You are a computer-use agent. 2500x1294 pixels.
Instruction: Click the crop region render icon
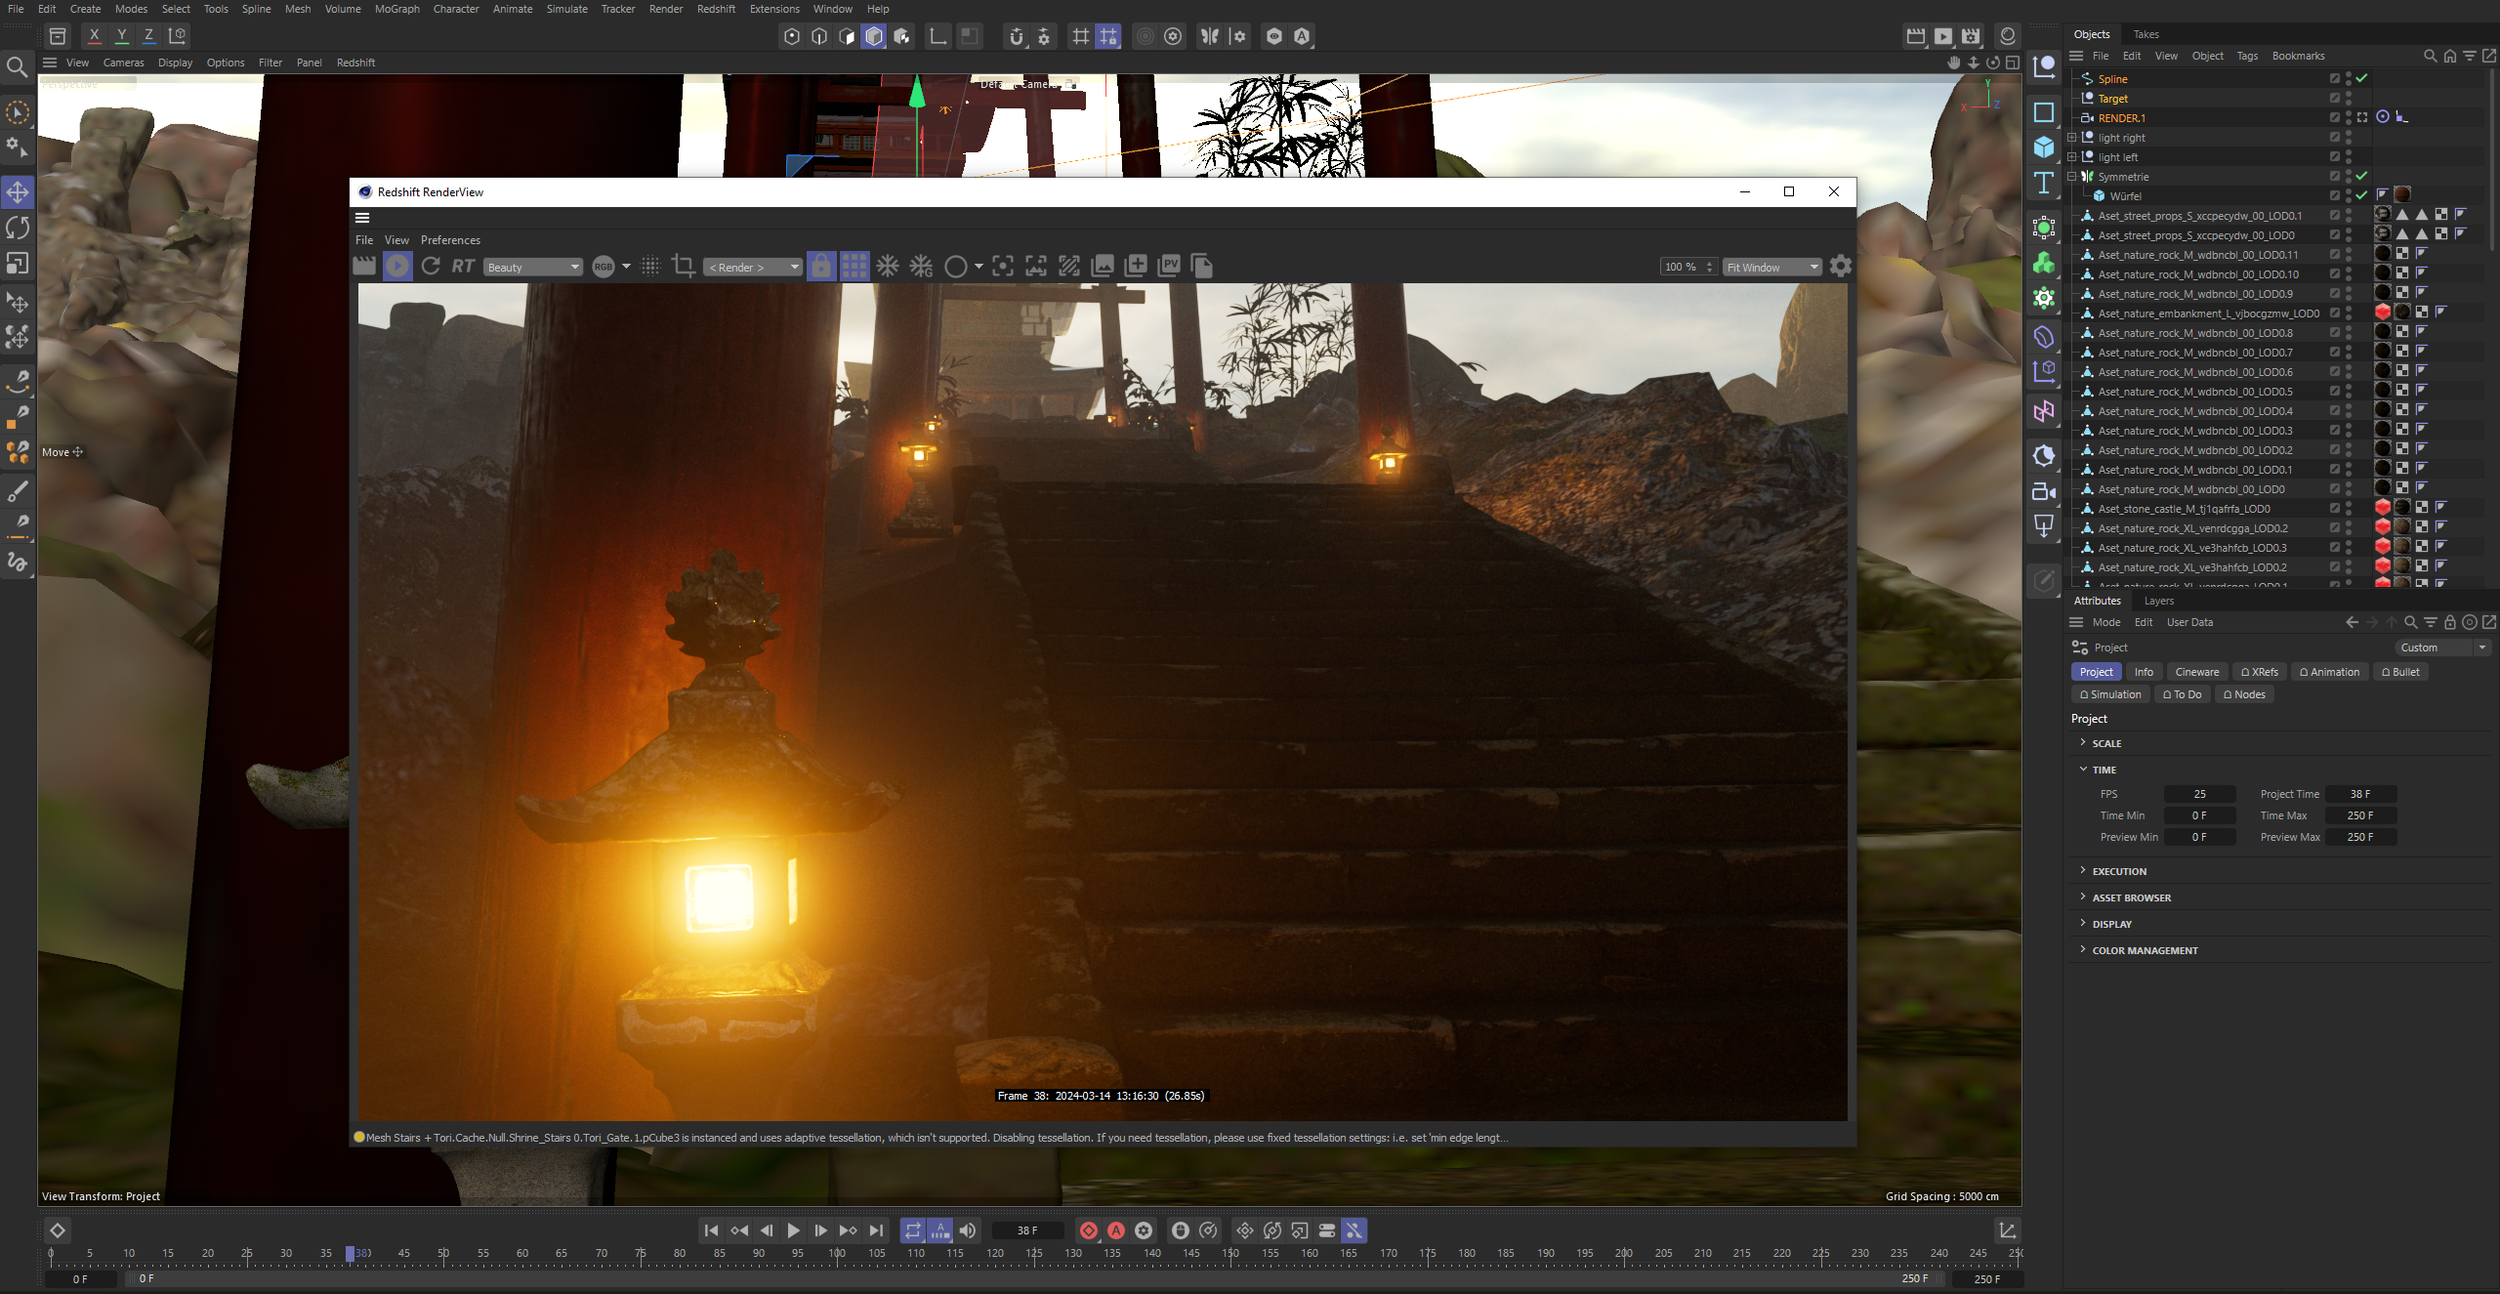684,266
